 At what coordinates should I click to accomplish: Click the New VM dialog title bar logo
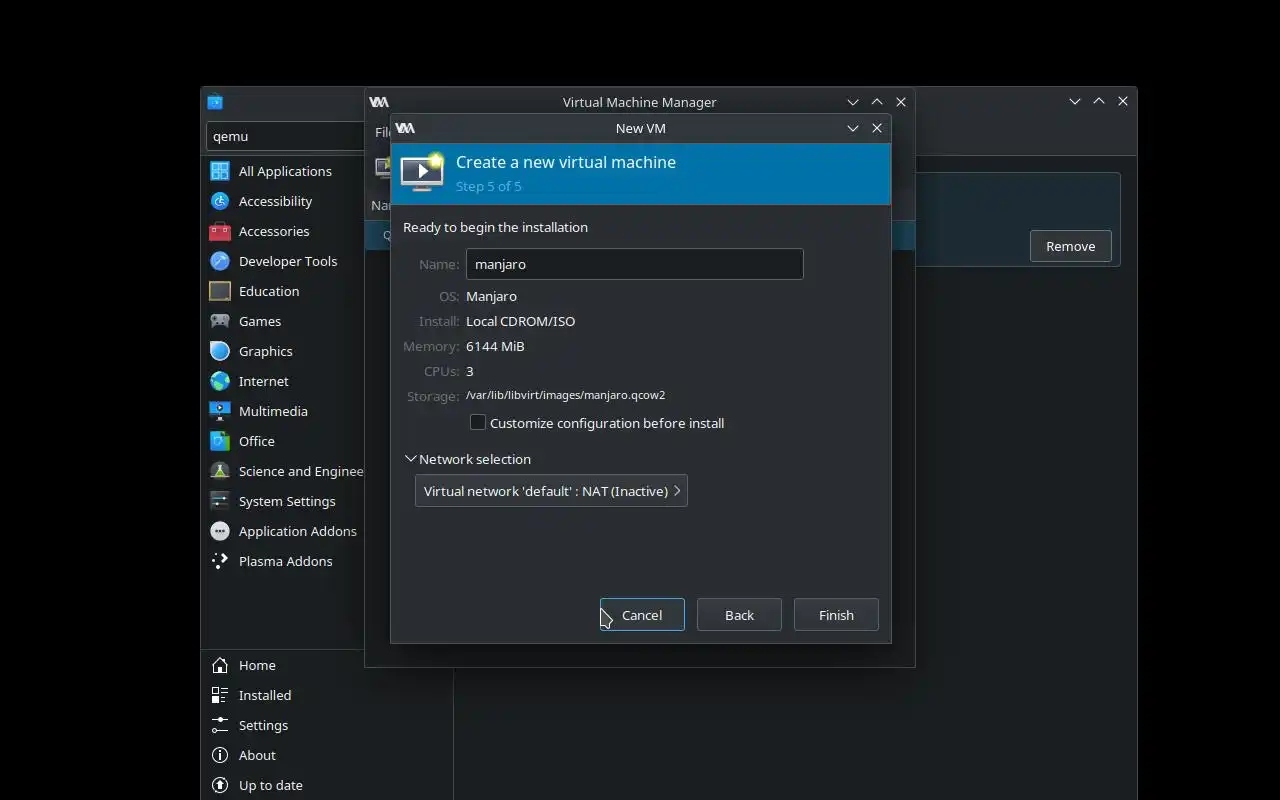(x=405, y=128)
